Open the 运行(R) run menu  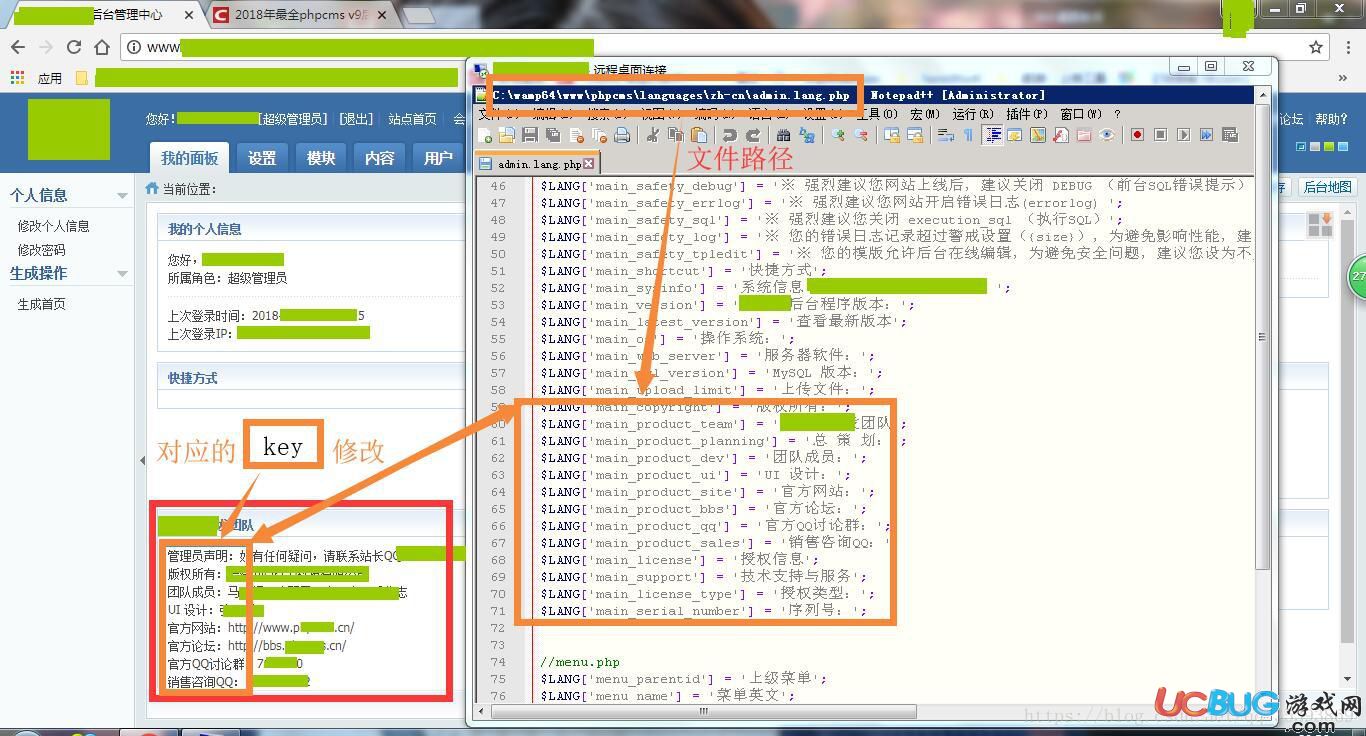click(x=971, y=114)
